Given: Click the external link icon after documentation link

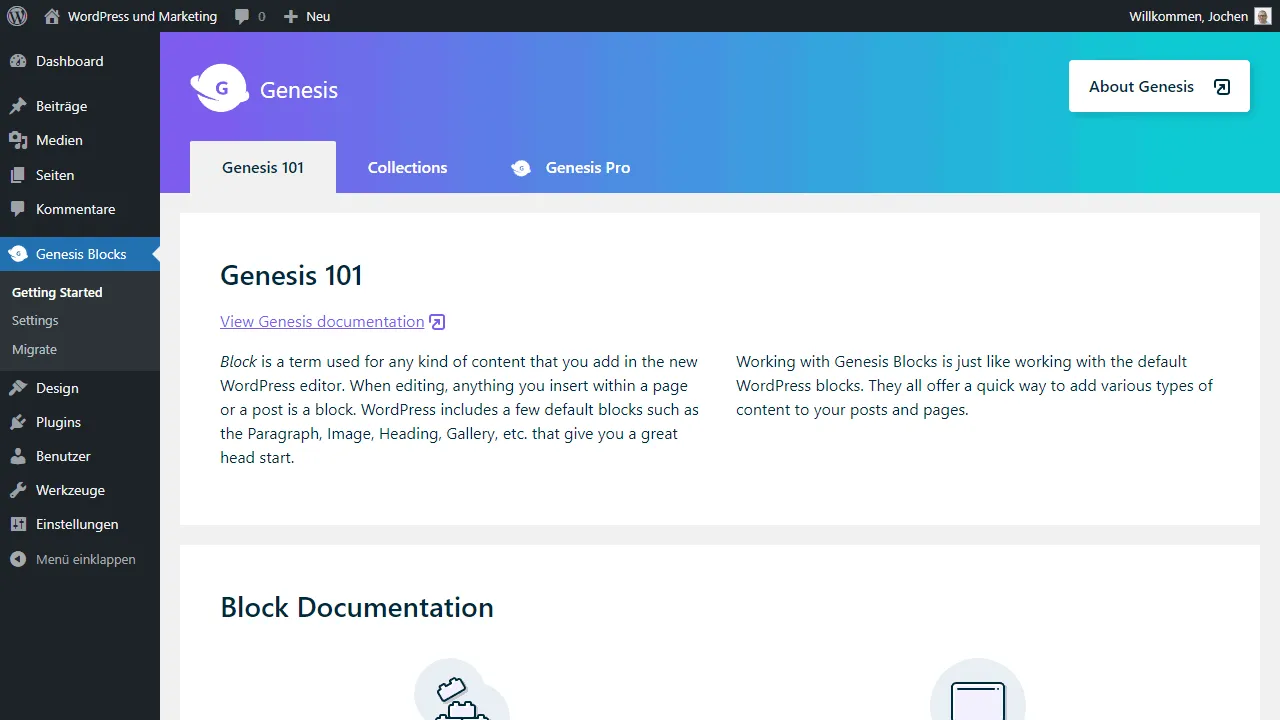Looking at the screenshot, I should pyautogui.click(x=437, y=322).
